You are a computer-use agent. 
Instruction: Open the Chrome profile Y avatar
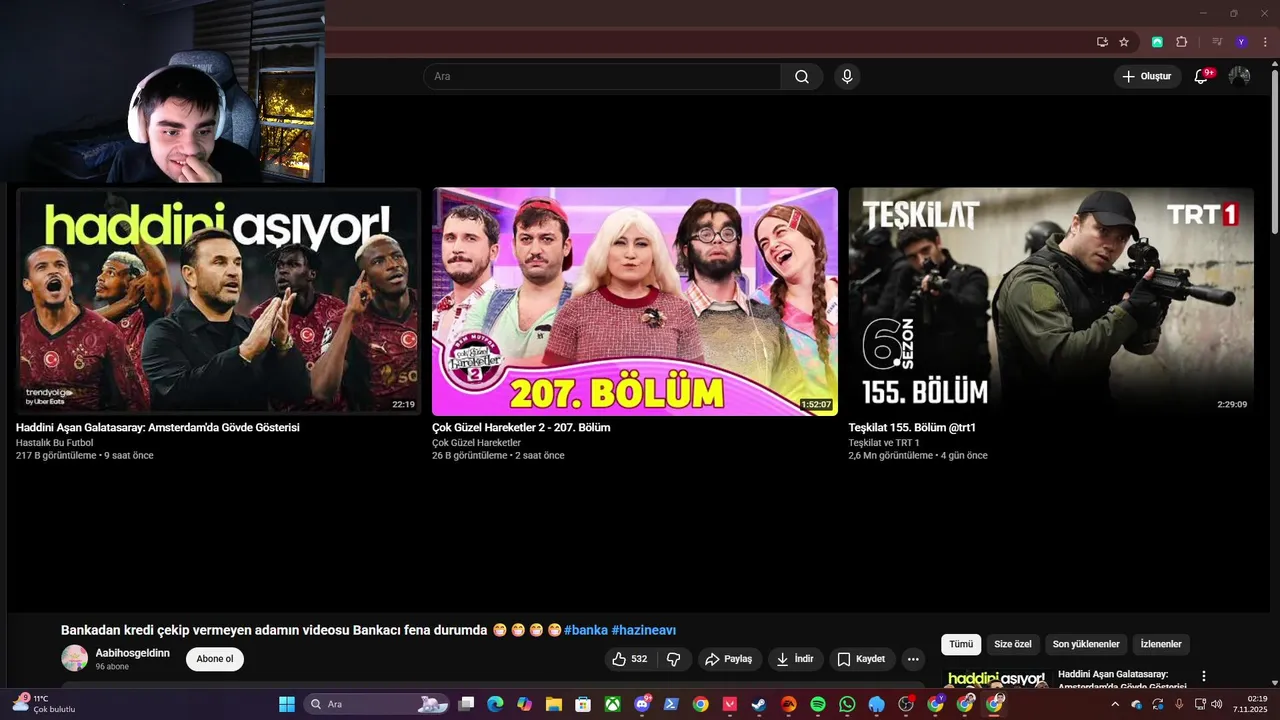[1241, 42]
